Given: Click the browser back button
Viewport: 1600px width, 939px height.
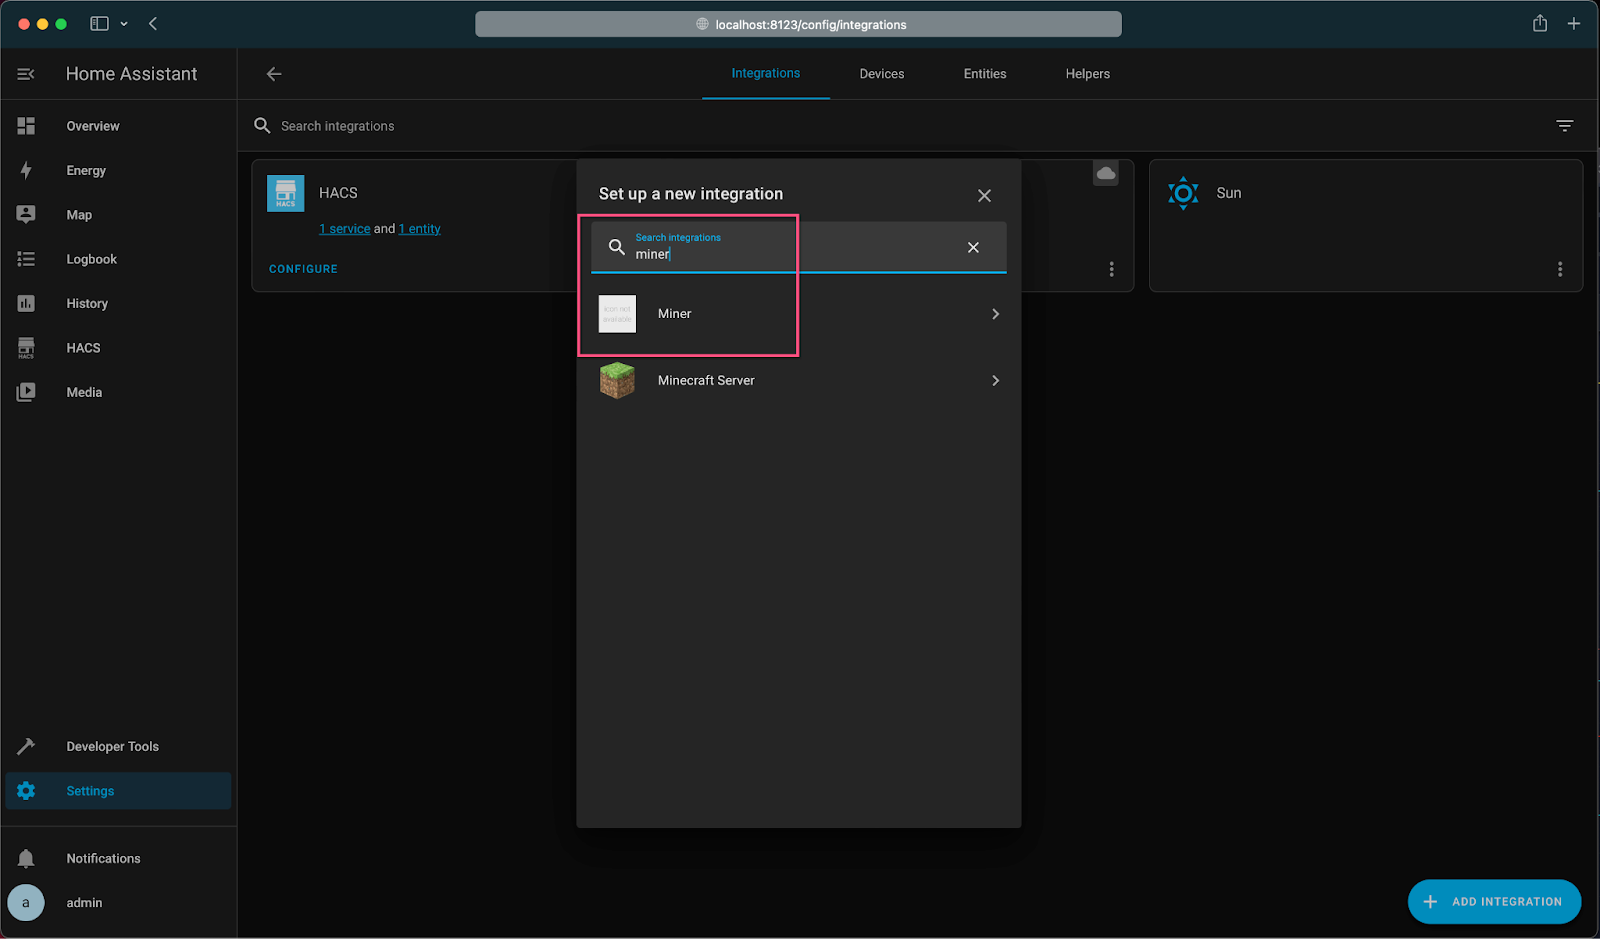Looking at the screenshot, I should click(x=153, y=24).
